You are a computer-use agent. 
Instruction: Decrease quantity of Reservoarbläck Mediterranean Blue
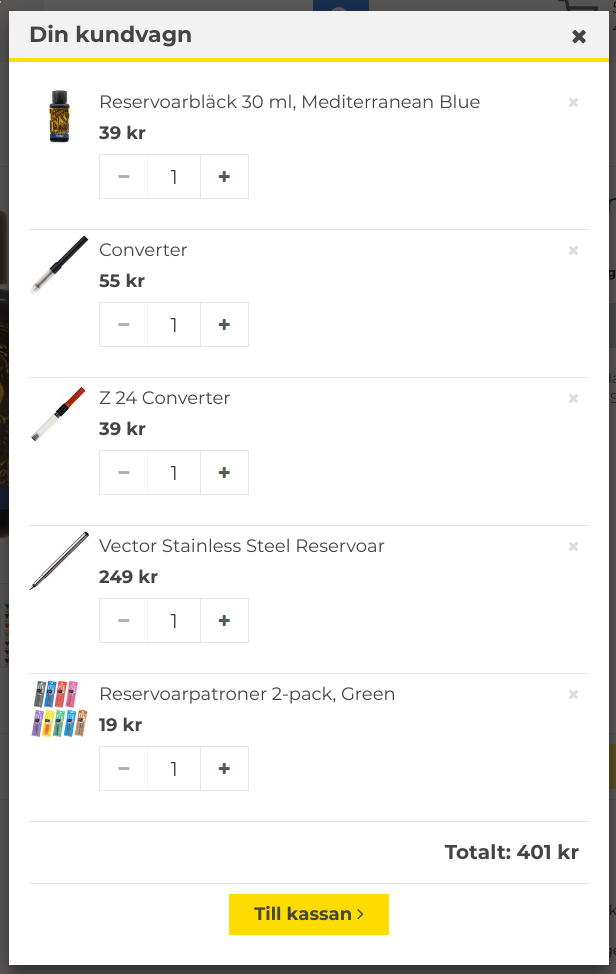[x=124, y=177]
